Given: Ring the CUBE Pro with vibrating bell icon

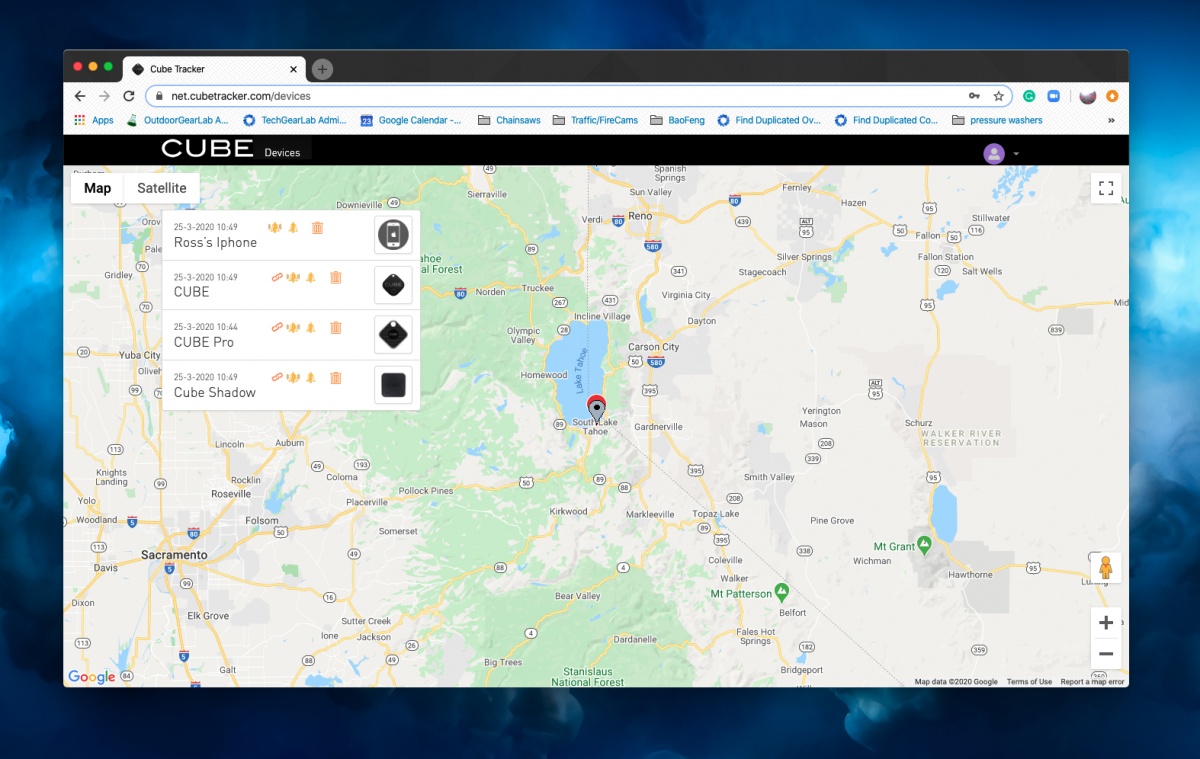Looking at the screenshot, I should coord(293,327).
